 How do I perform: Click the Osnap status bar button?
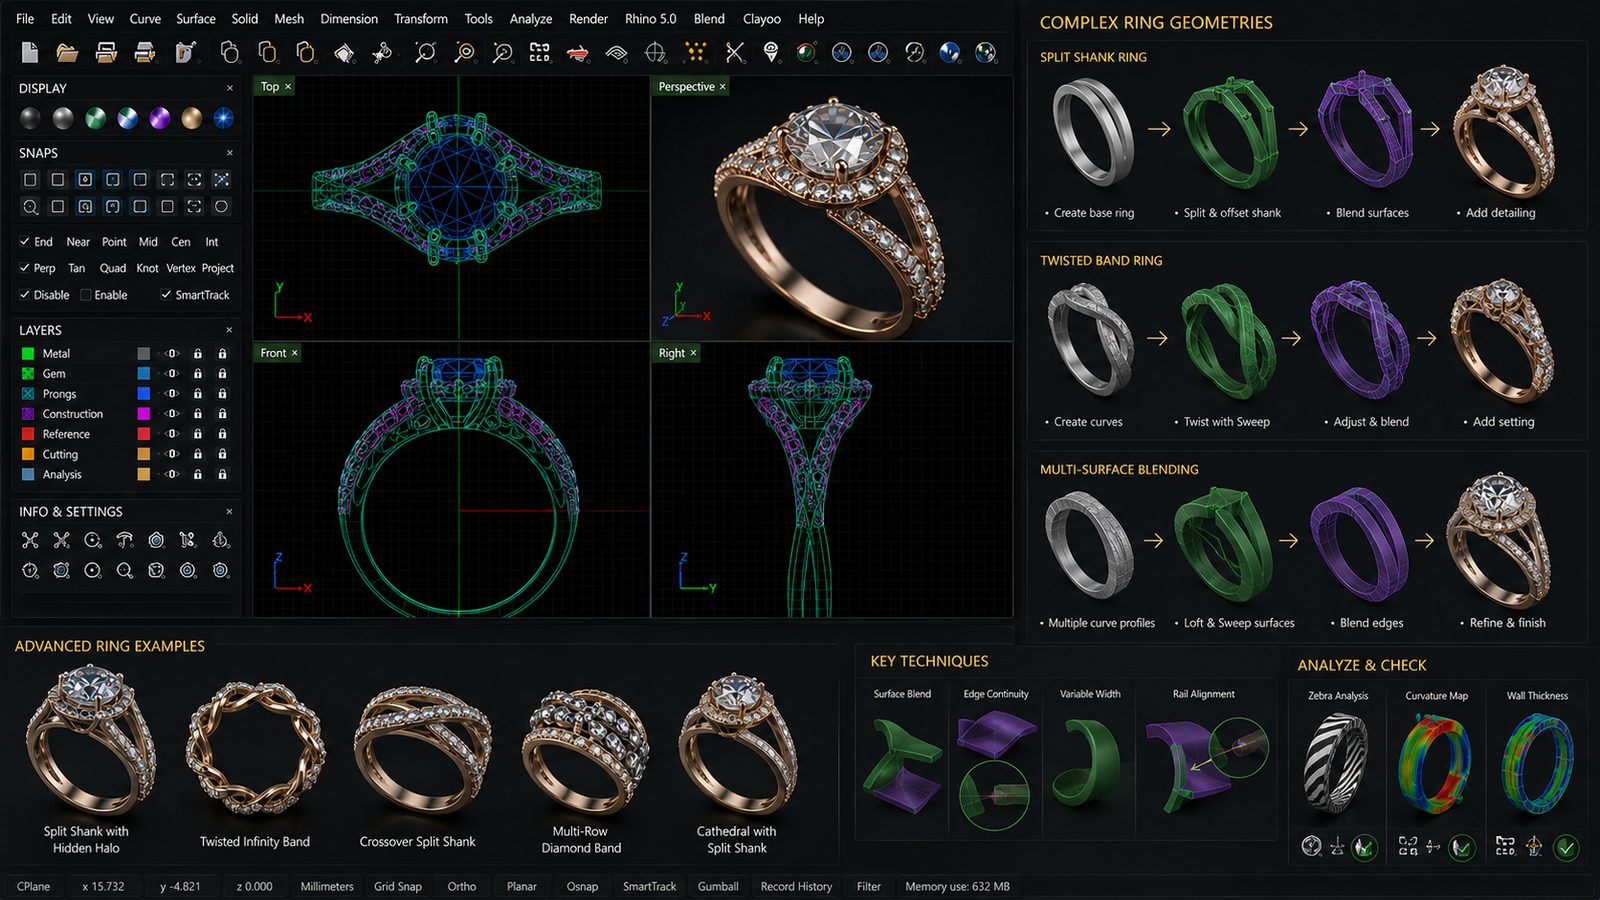pyautogui.click(x=582, y=886)
